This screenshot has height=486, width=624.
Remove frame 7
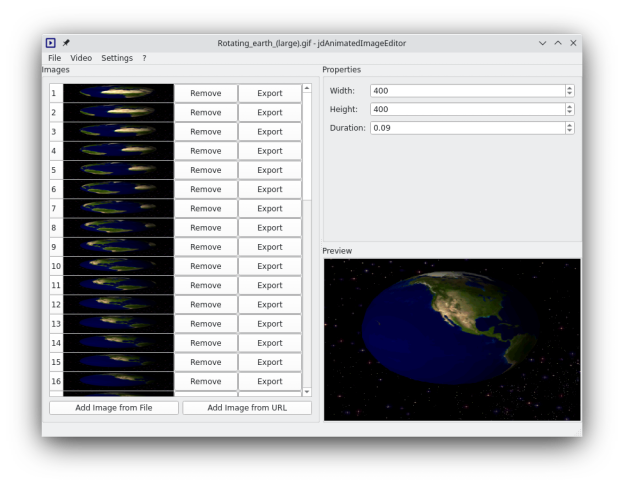(x=206, y=209)
